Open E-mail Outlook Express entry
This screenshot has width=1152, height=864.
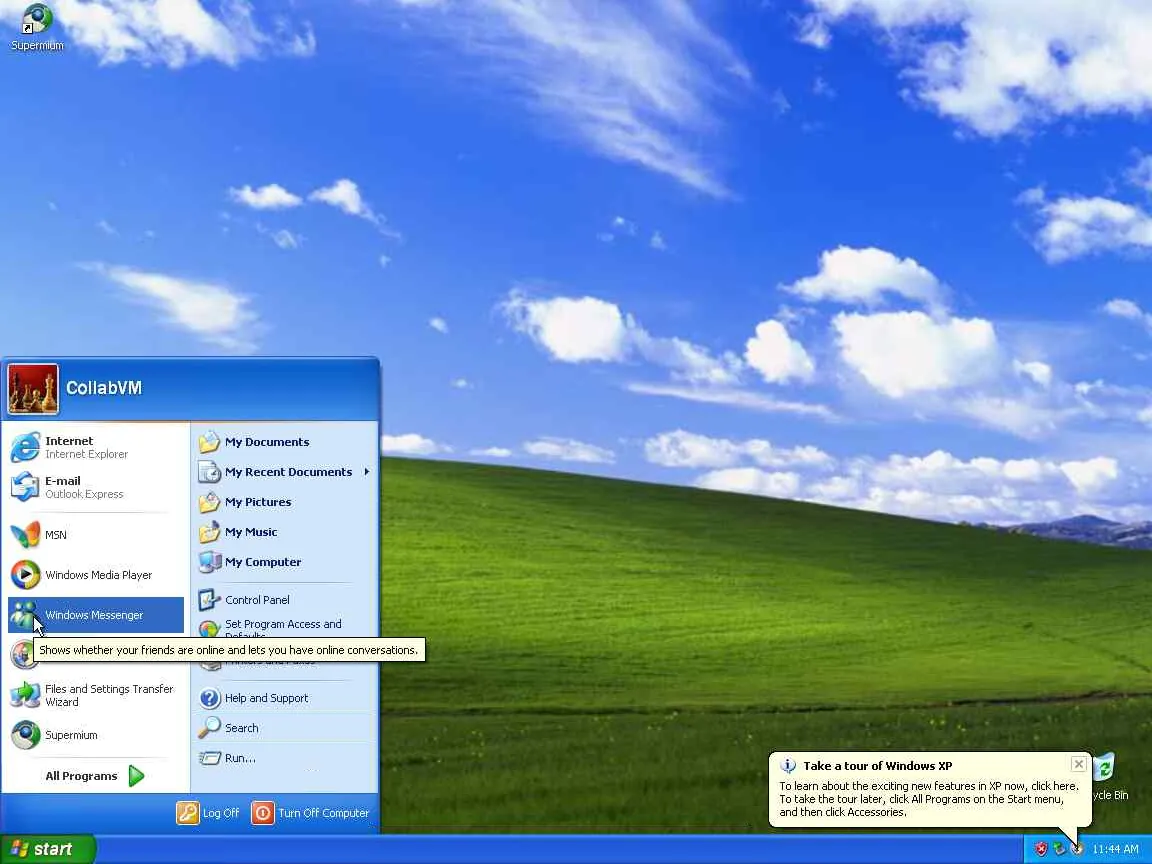point(96,487)
